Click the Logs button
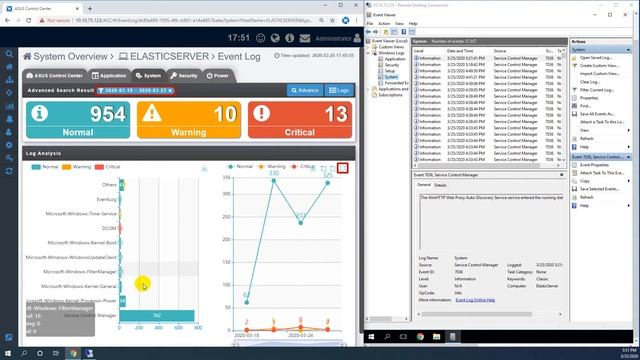Viewport: 640px width, 360px height. point(339,90)
